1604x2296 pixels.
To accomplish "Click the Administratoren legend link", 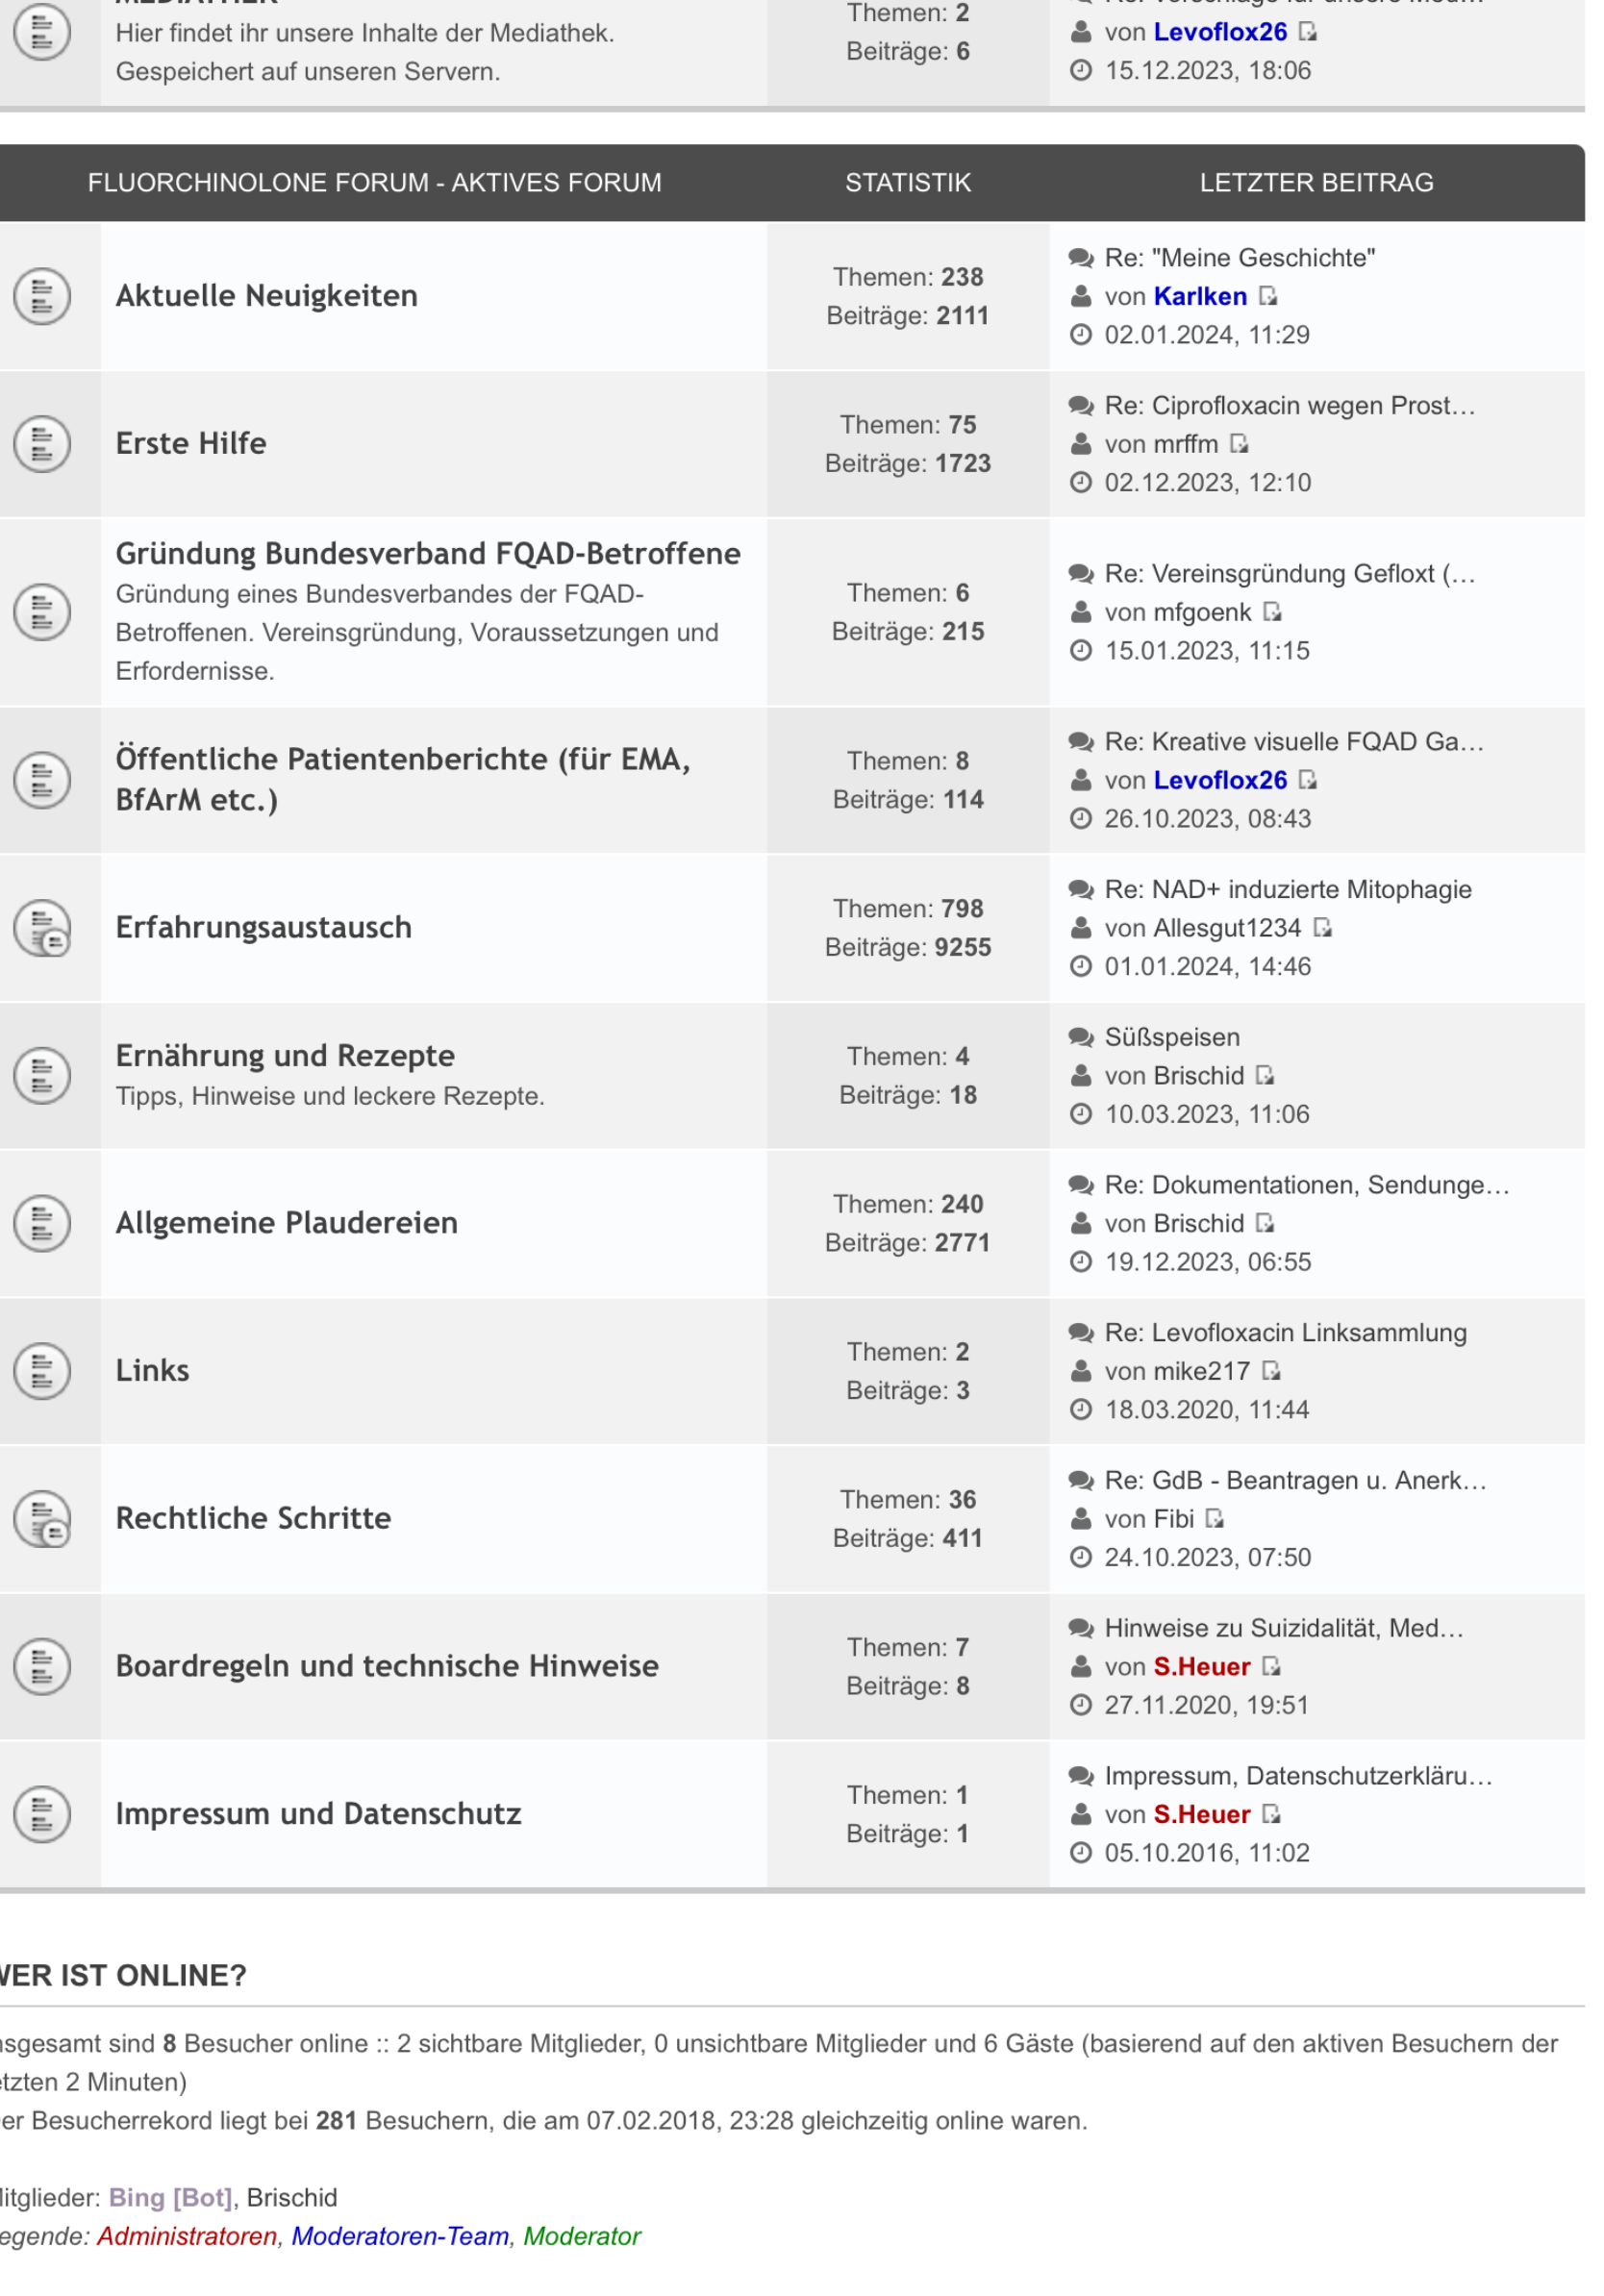I will tap(187, 2236).
